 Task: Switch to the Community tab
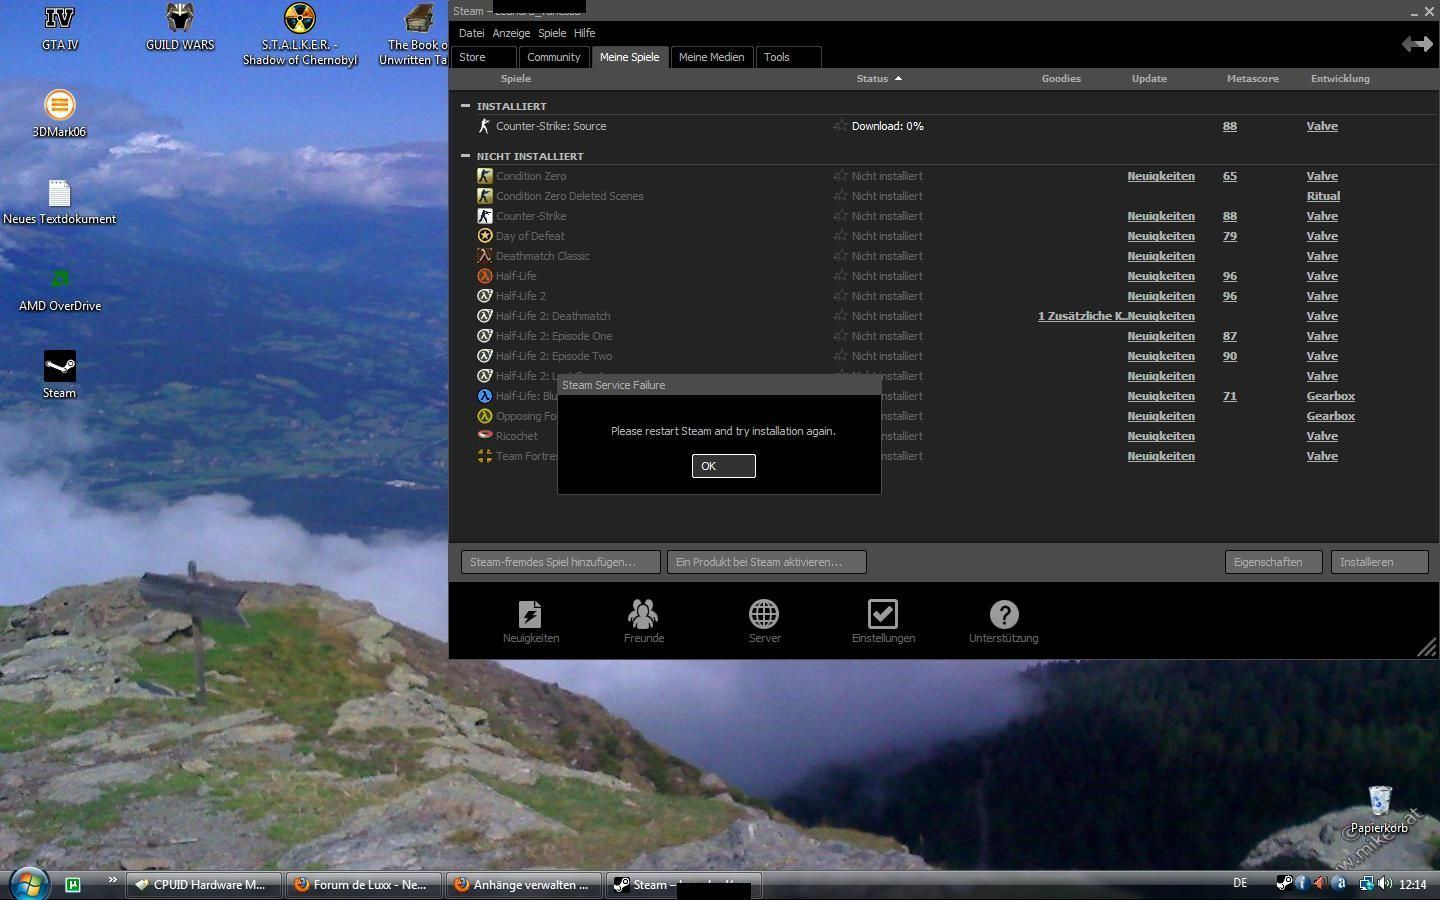click(x=554, y=57)
